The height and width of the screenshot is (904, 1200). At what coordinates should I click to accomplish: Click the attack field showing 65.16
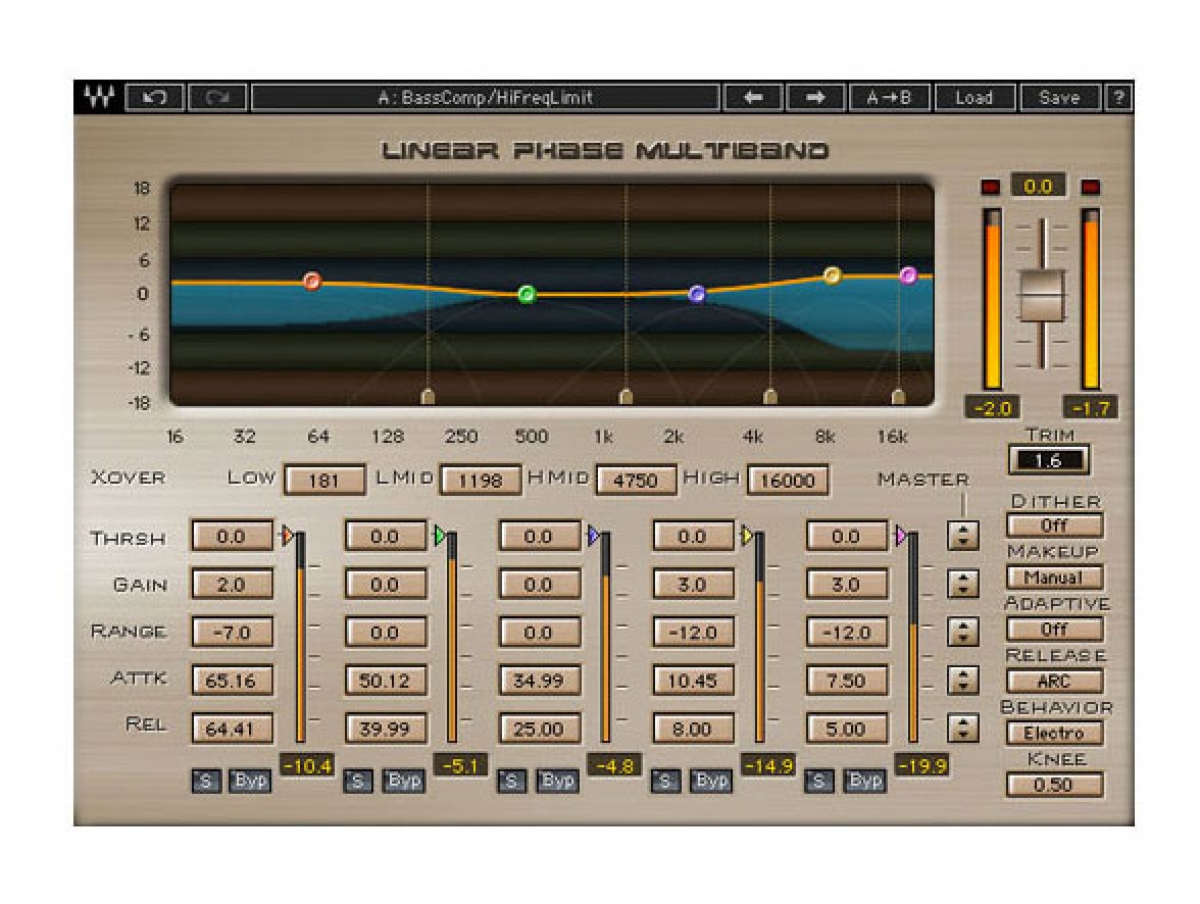[x=231, y=681]
